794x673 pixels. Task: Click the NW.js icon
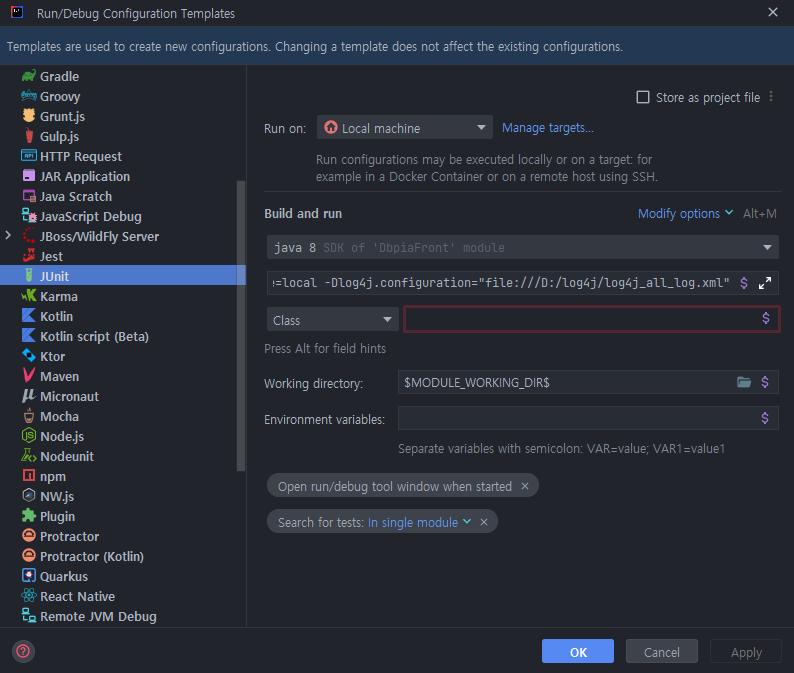click(29, 496)
